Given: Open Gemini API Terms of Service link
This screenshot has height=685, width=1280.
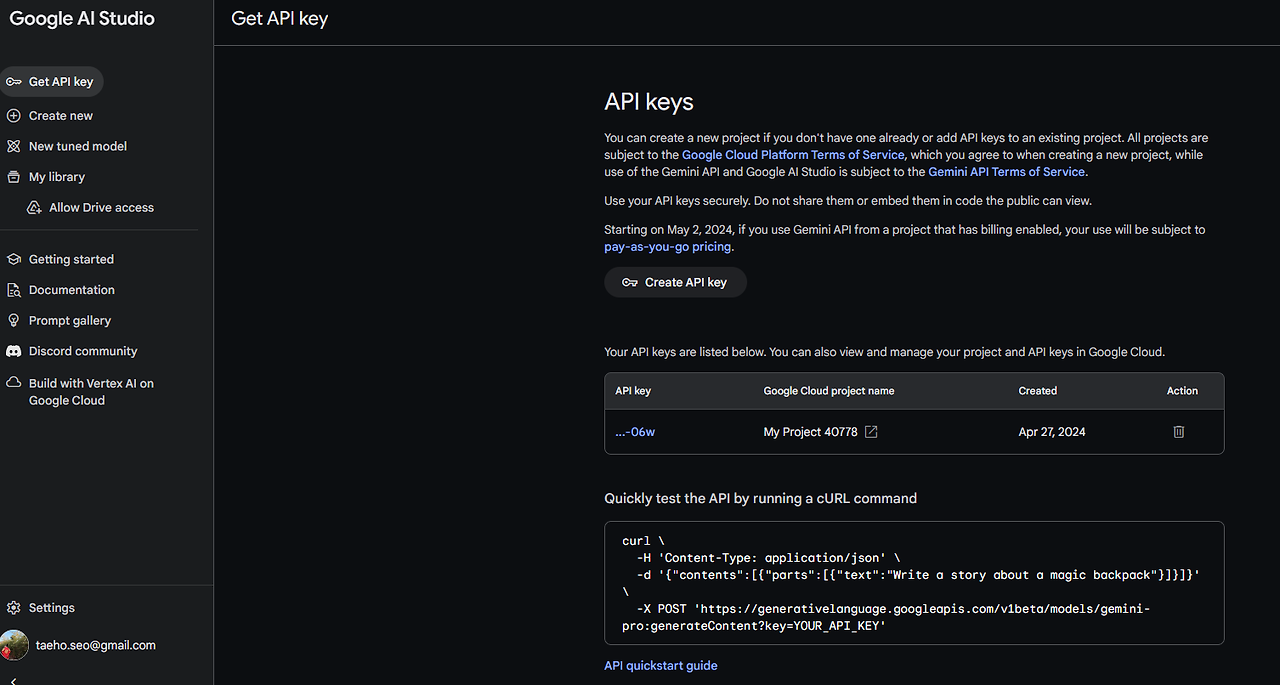Looking at the screenshot, I should tap(1007, 172).
